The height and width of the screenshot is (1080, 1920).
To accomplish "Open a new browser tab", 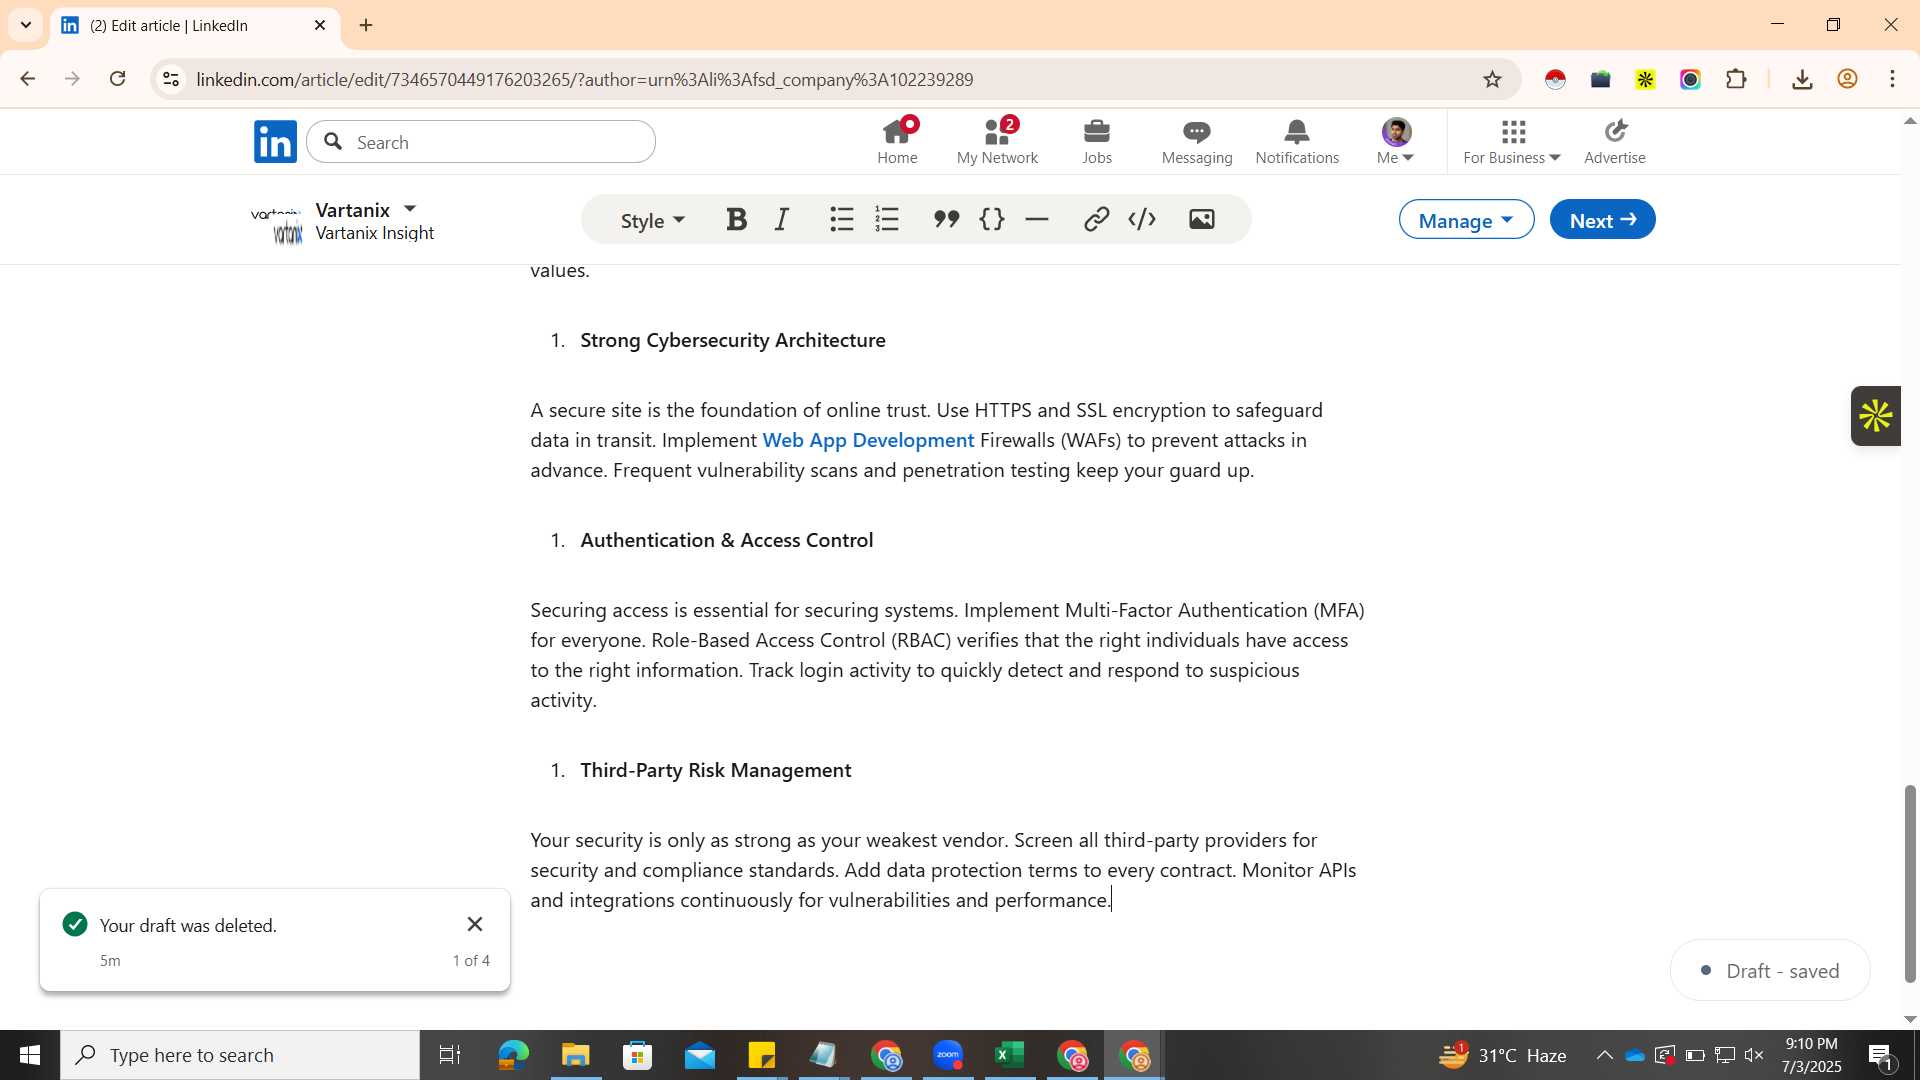I will 366,25.
